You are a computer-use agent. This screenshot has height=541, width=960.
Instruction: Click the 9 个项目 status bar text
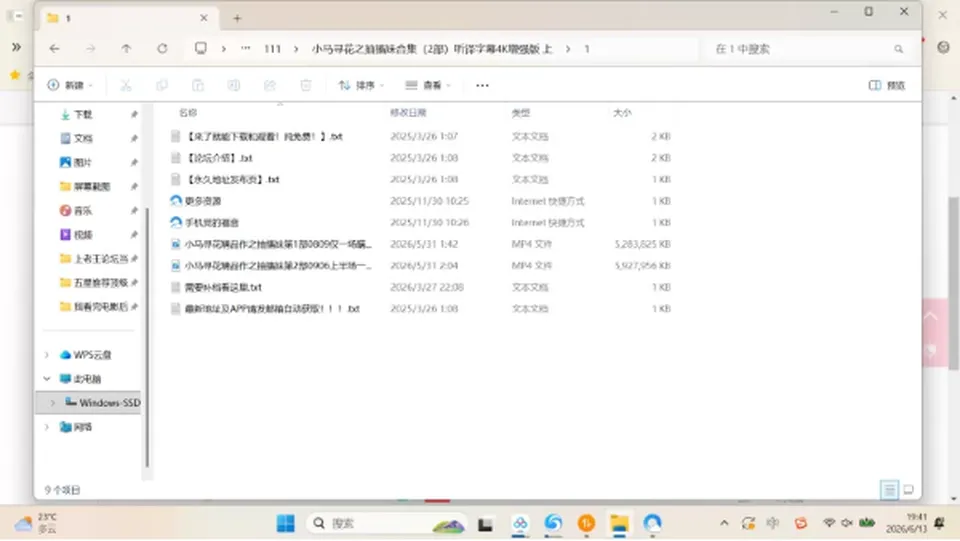[x=62, y=490]
